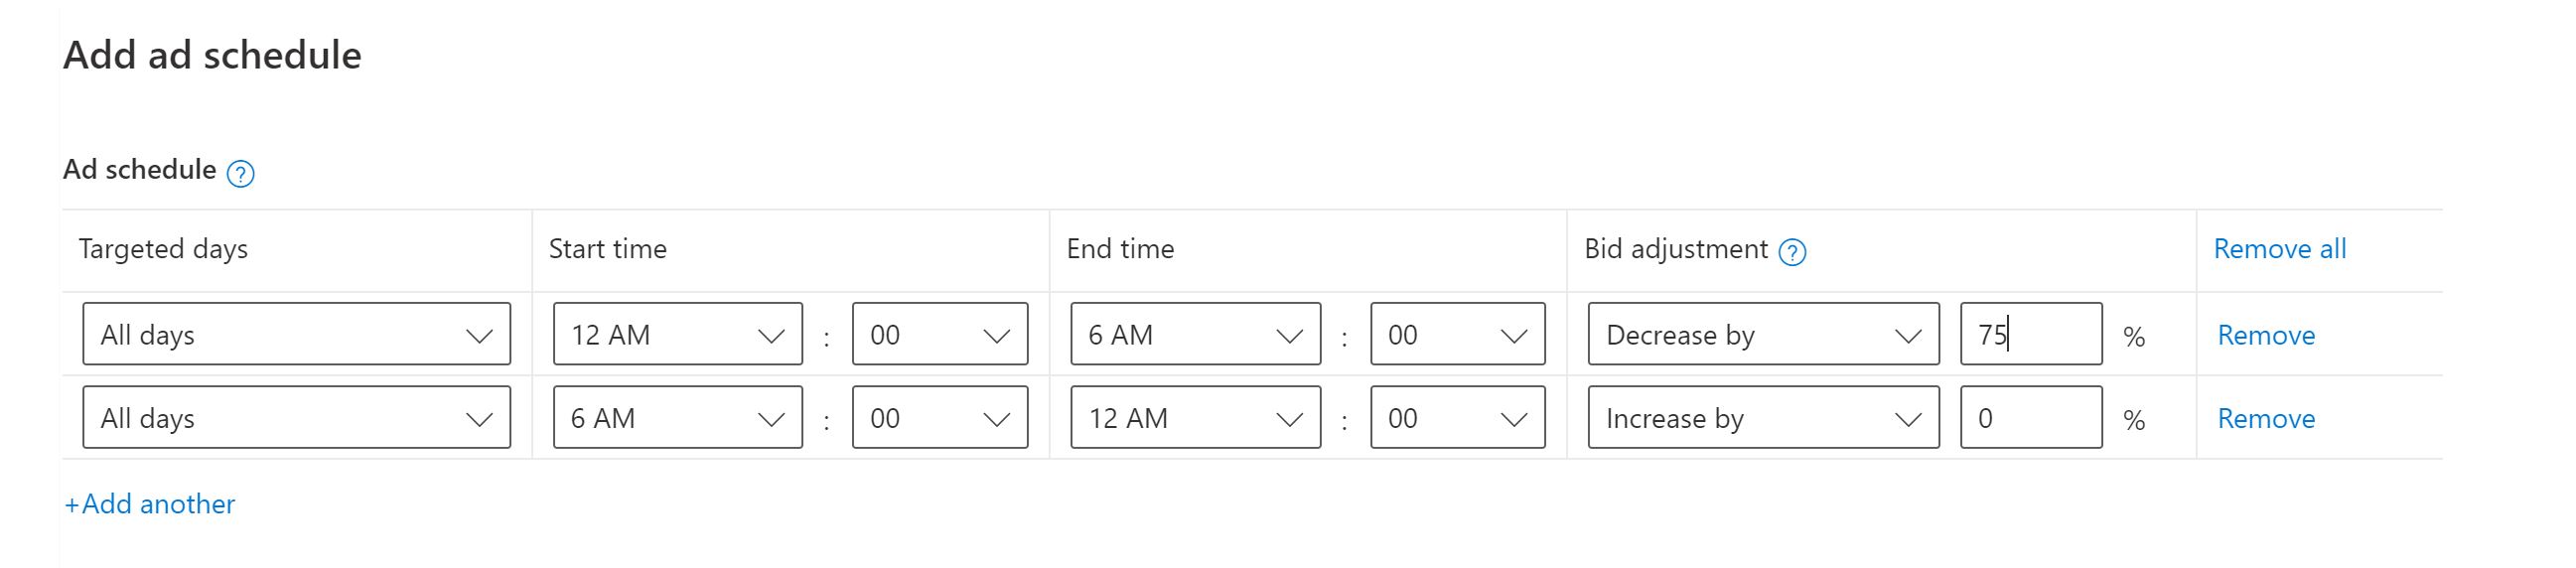Open the Decrease by dropdown
Viewport: 2576px width, 568px height.
[x=1763, y=334]
